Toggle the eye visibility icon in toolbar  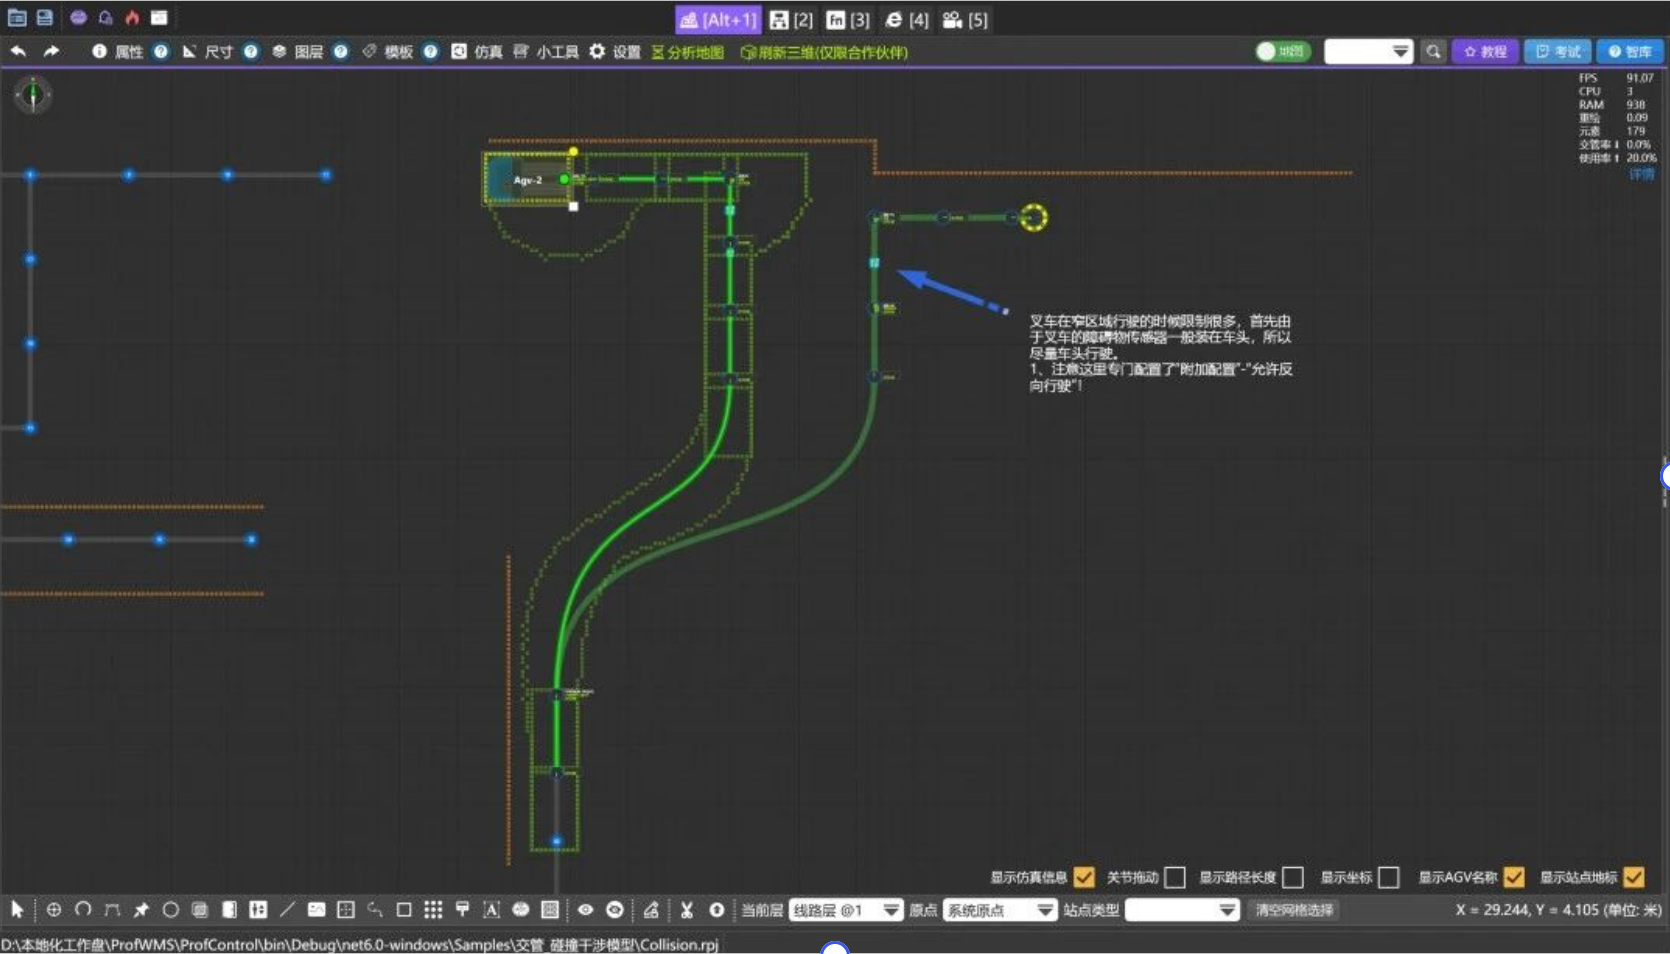tap(585, 909)
